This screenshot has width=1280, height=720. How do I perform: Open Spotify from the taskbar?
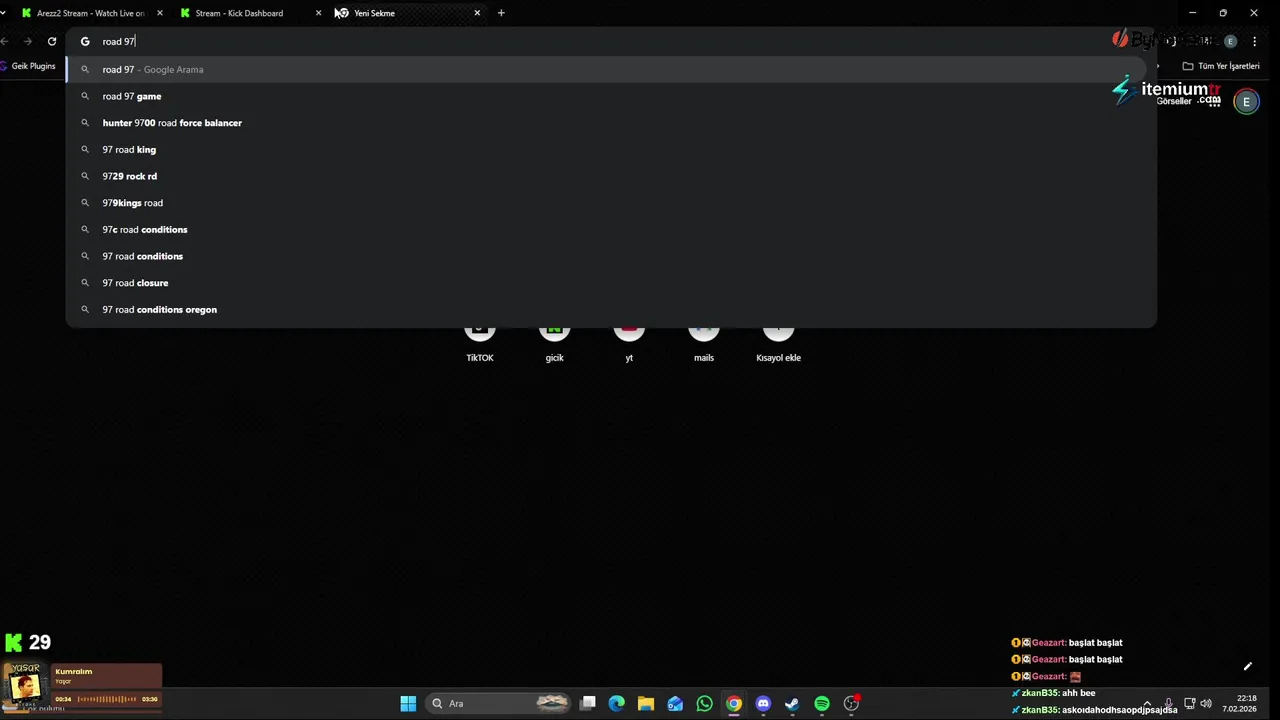822,703
